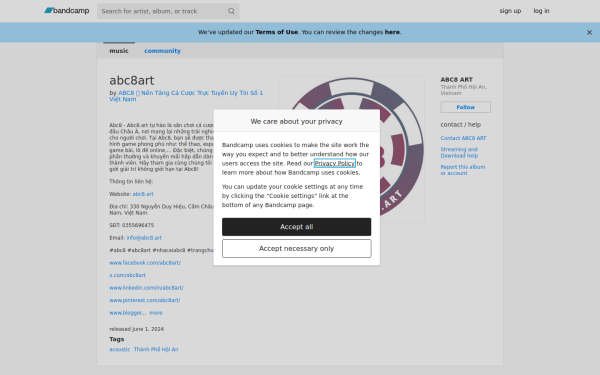
Task: Focus the artist, album, or track search field
Action: pos(168,11)
